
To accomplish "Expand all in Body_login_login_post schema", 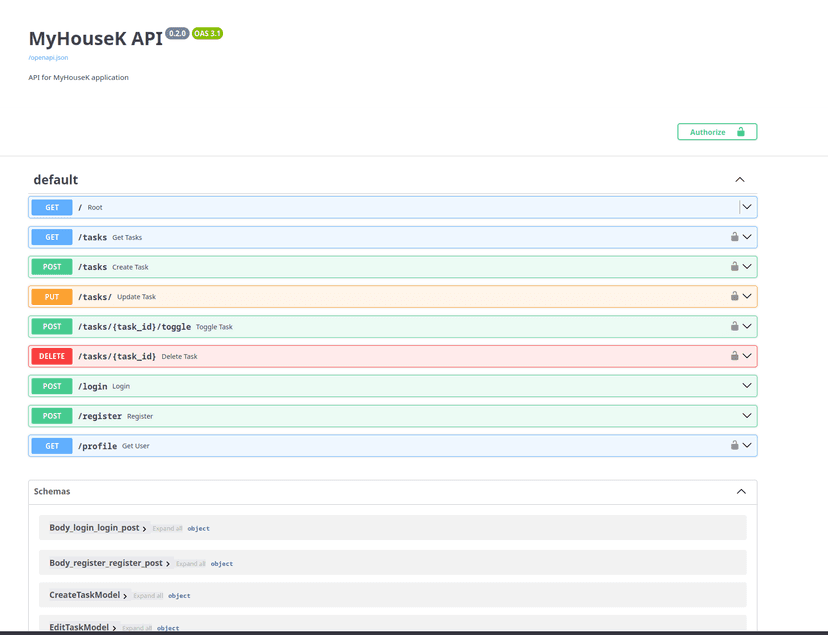I will [167, 529].
